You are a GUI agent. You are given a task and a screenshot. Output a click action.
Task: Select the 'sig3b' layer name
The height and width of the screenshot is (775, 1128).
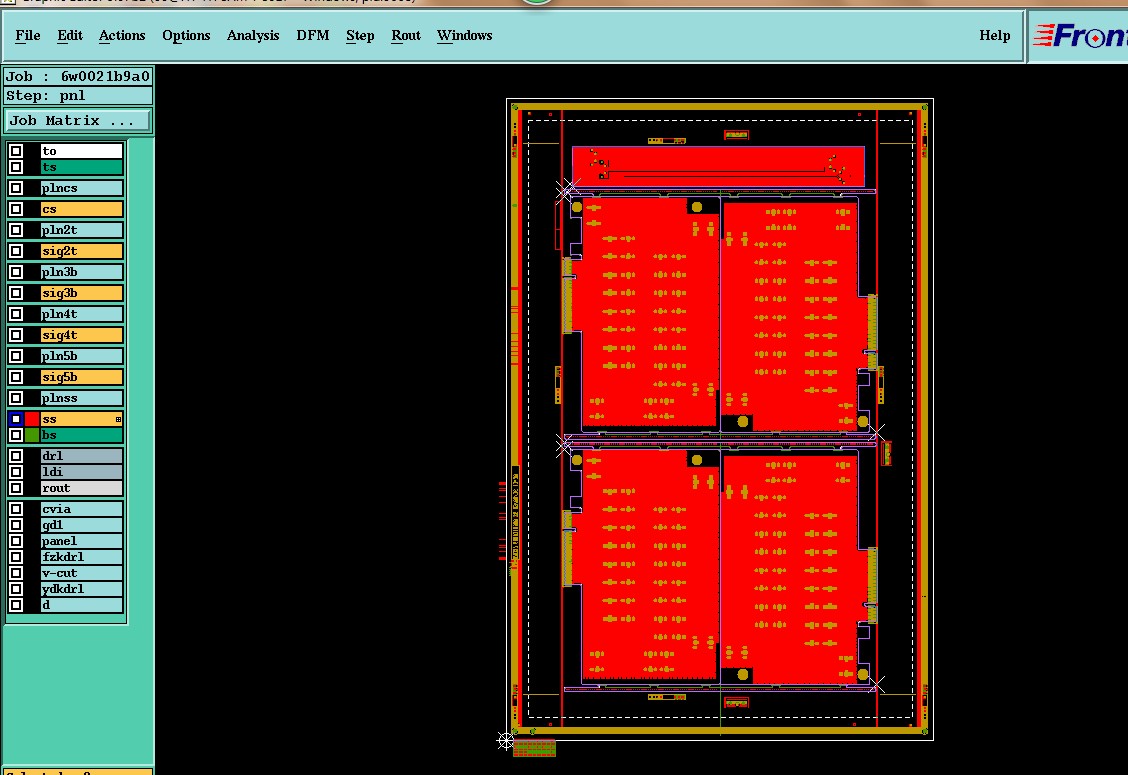81,293
